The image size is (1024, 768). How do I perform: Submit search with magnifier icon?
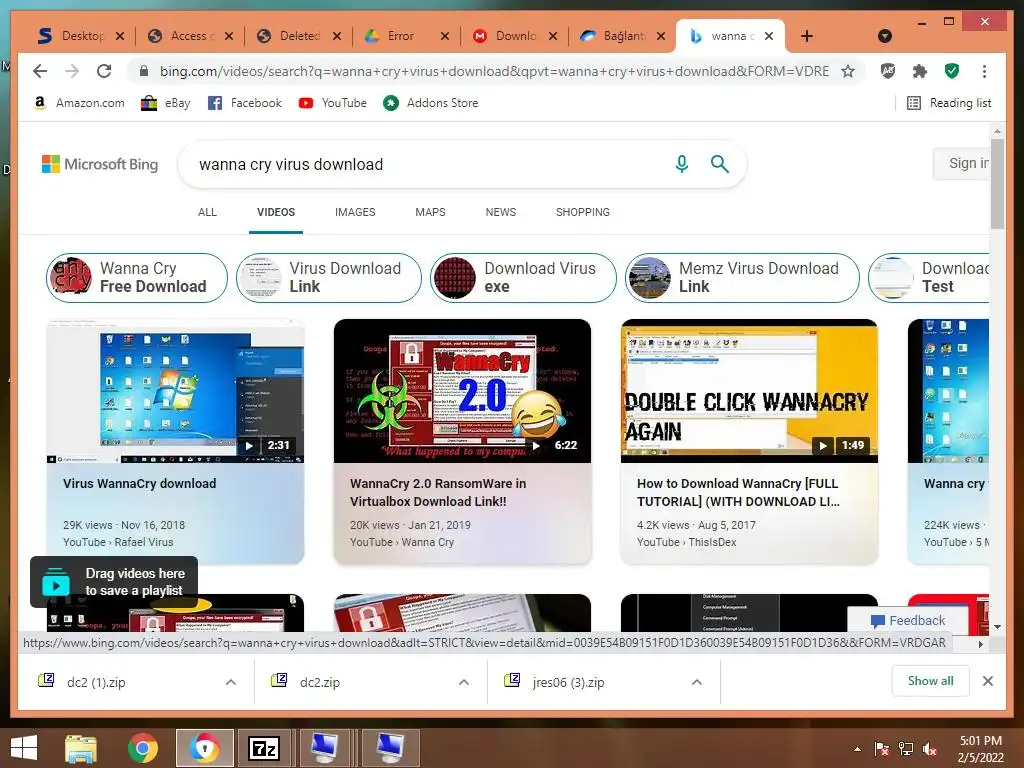point(720,164)
